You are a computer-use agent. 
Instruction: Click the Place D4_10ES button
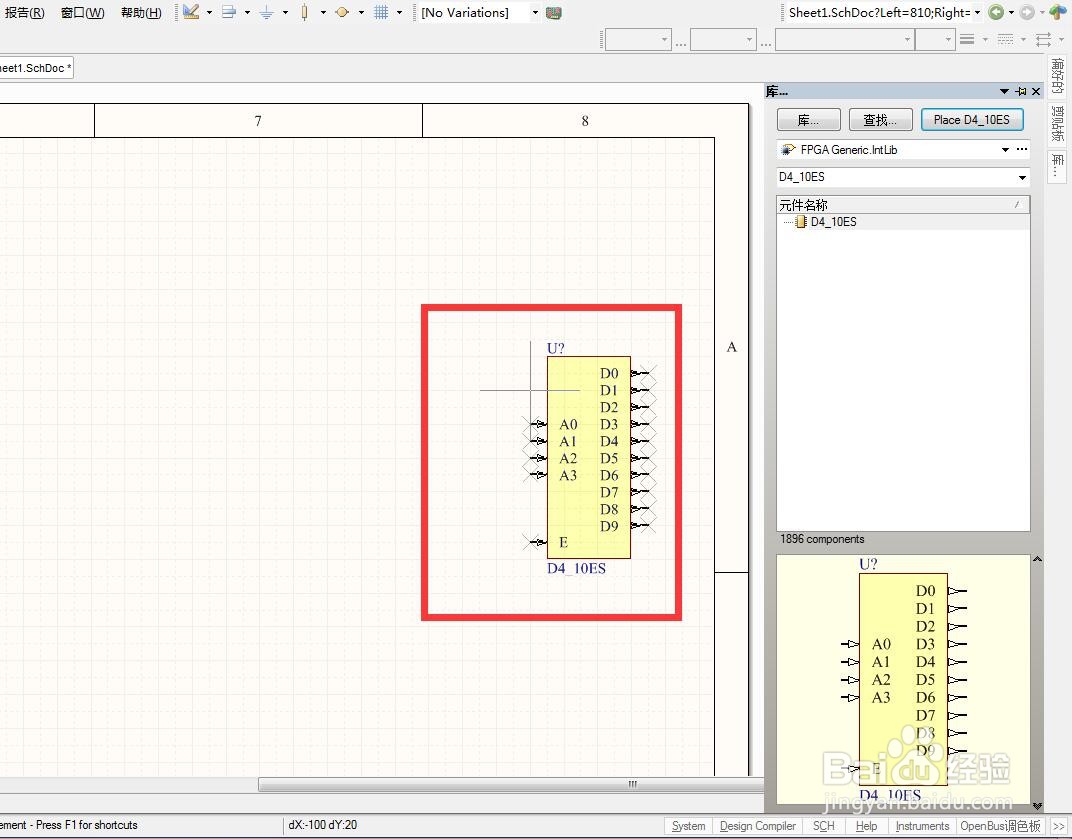pos(972,120)
